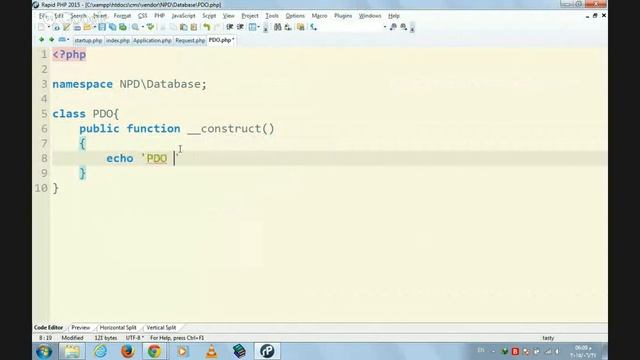Open the Project menu

coord(250,16)
